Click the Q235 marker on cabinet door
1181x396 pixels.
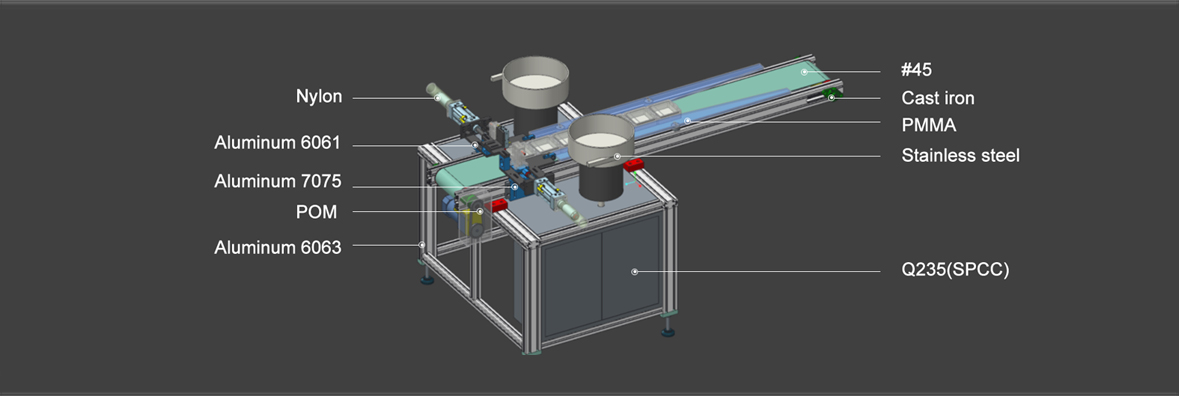coord(634,271)
